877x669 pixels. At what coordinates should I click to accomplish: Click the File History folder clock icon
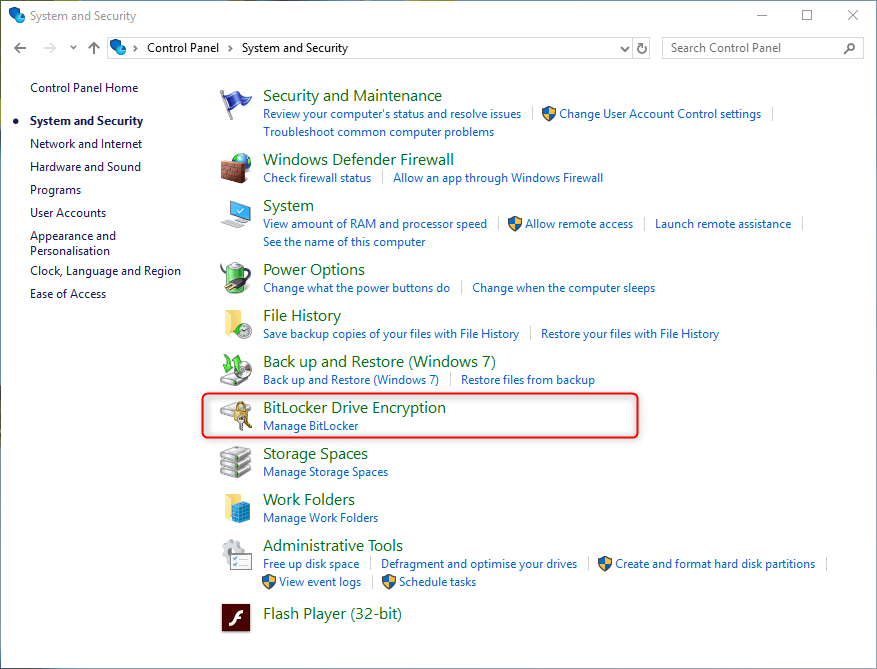coord(237,324)
